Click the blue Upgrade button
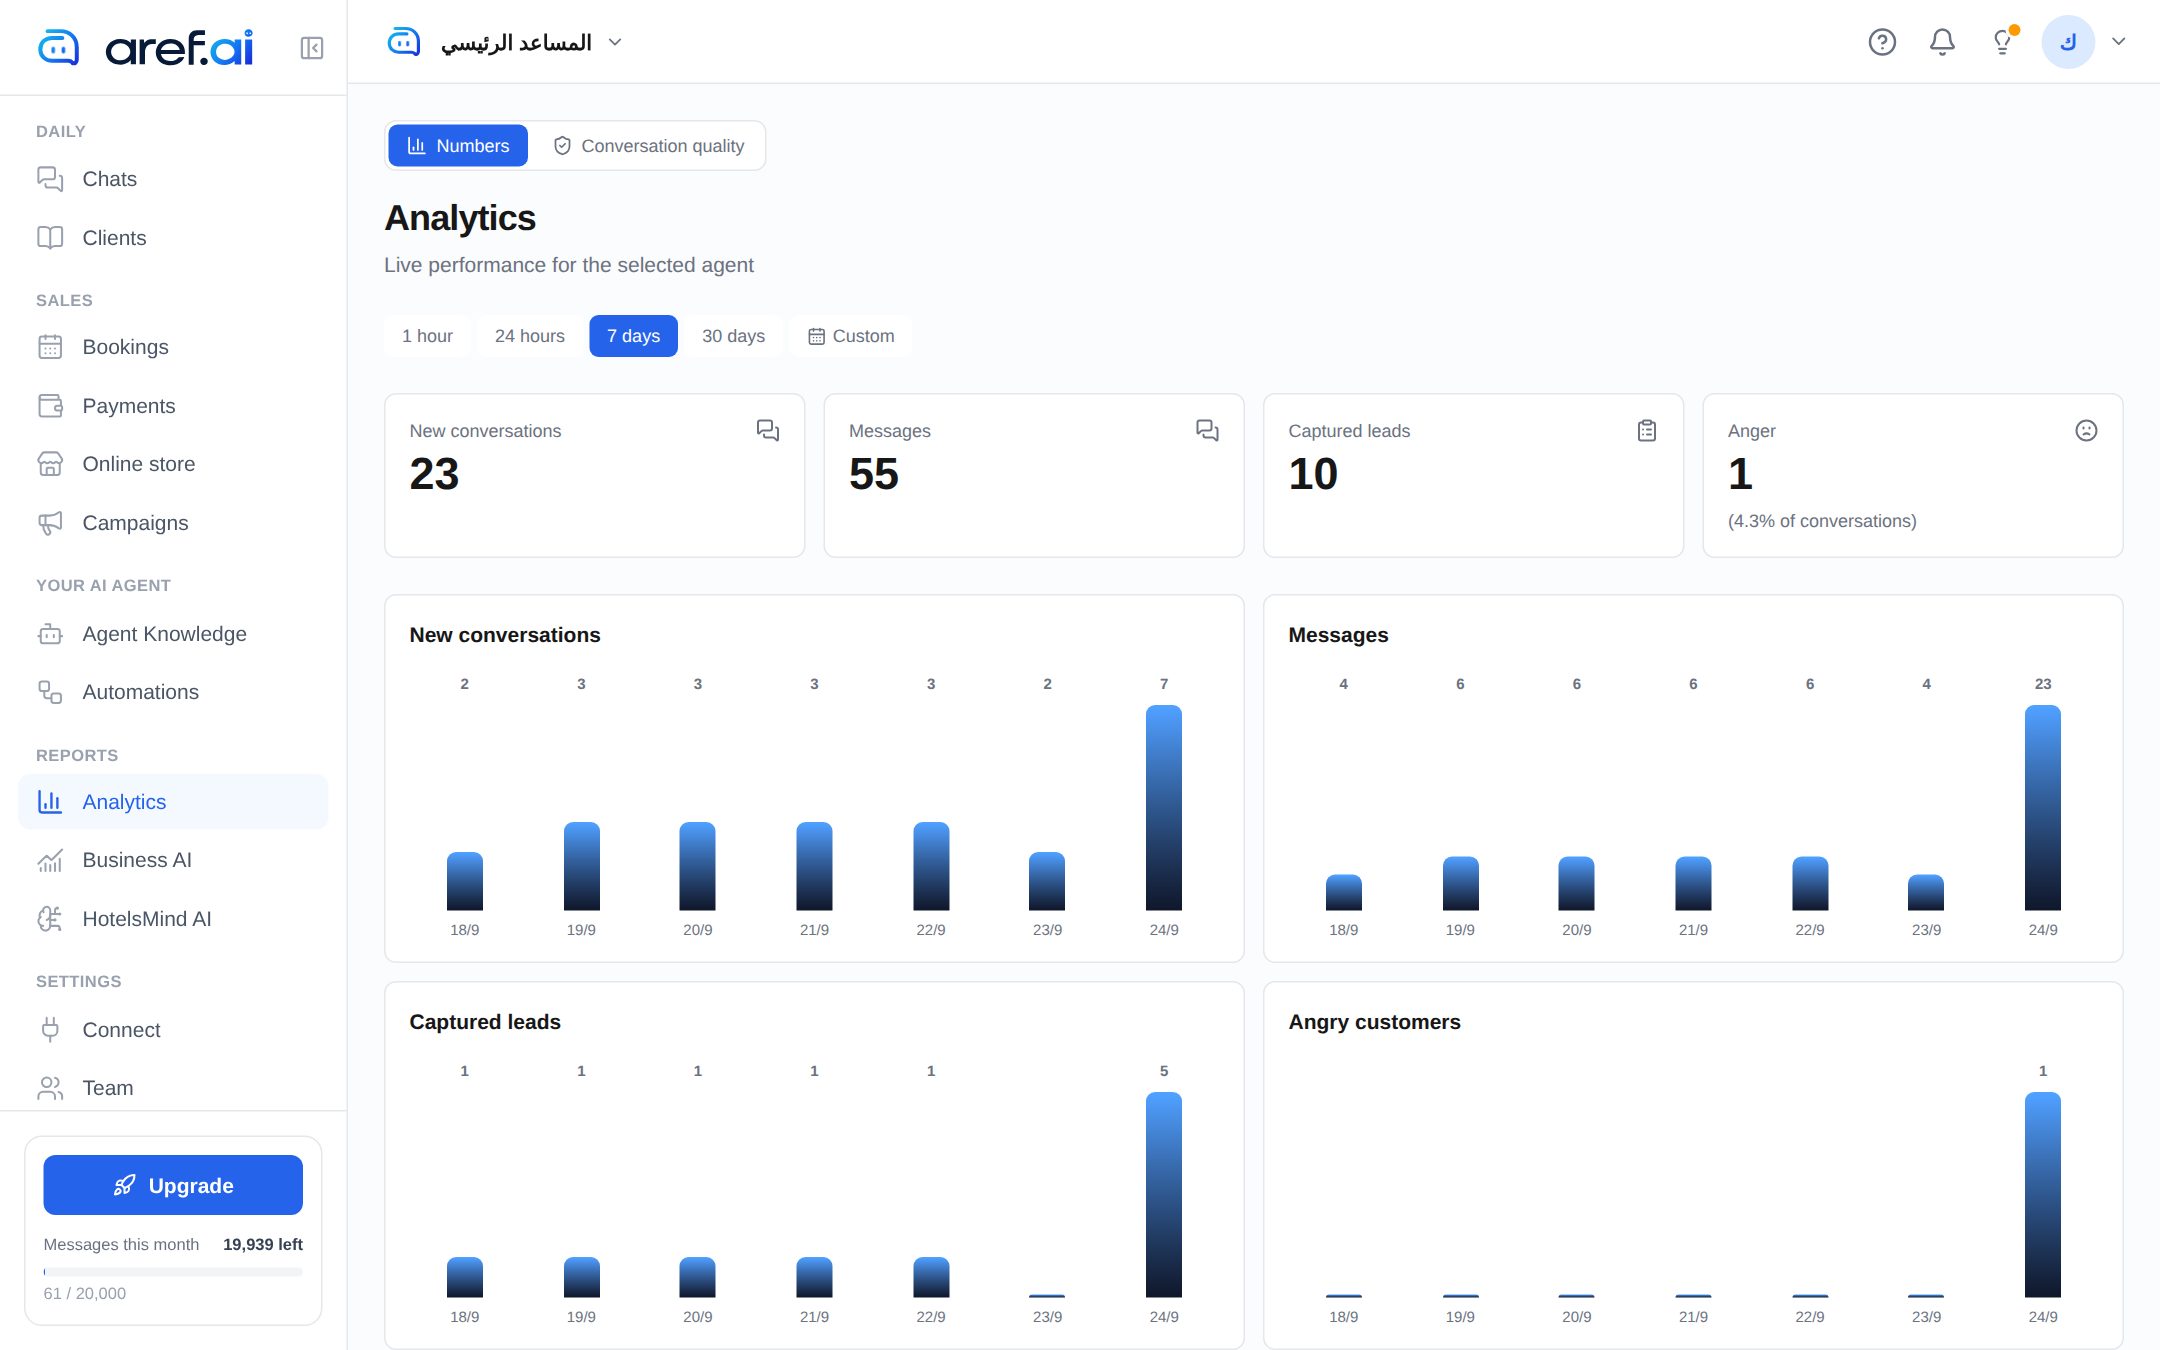2160x1350 pixels. [173, 1185]
